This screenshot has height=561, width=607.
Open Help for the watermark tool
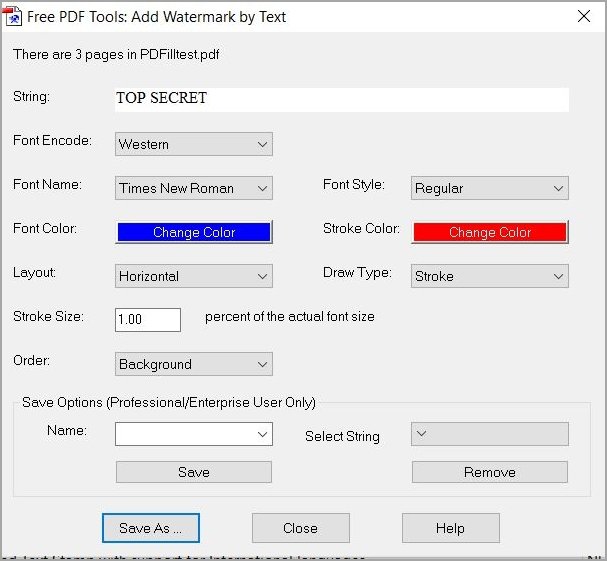tap(450, 528)
